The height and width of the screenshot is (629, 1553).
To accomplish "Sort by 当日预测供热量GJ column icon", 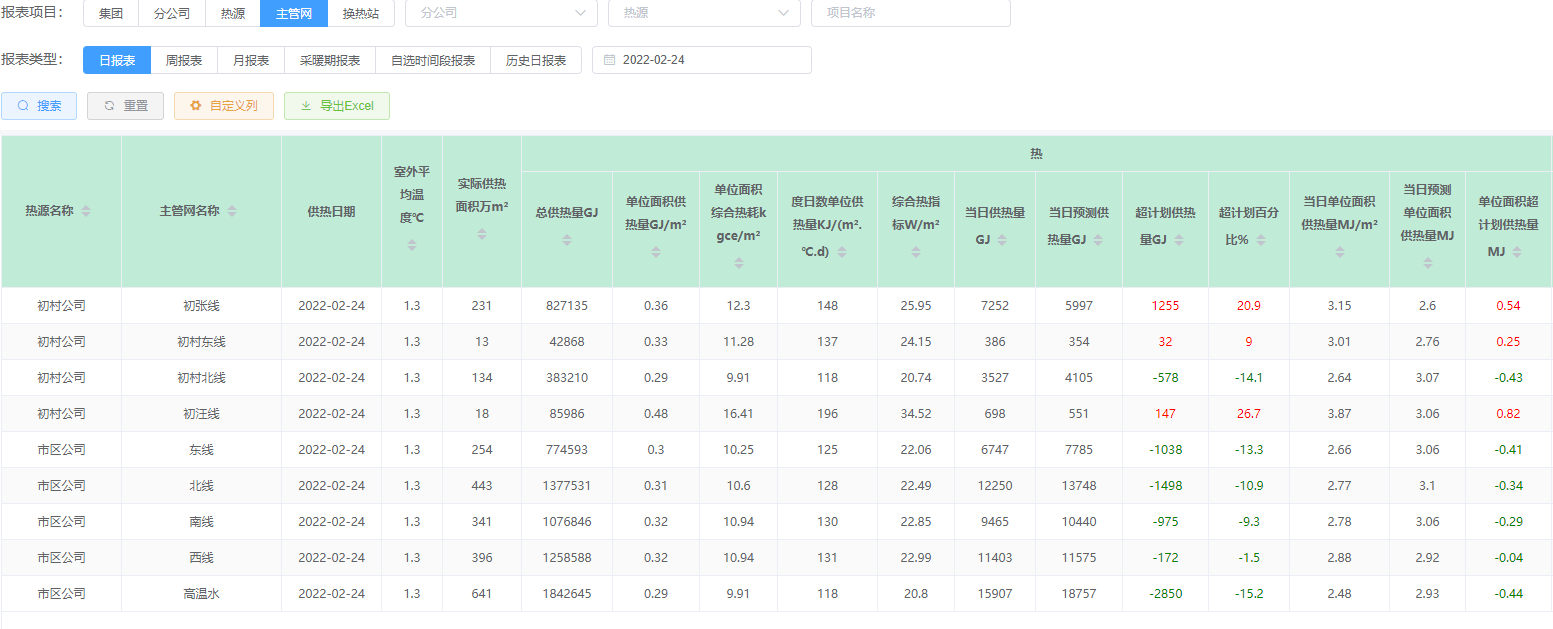I will pyautogui.click(x=1098, y=240).
